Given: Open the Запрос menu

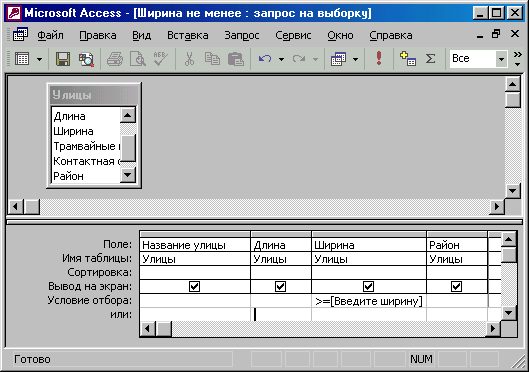Looking at the screenshot, I should [242, 35].
